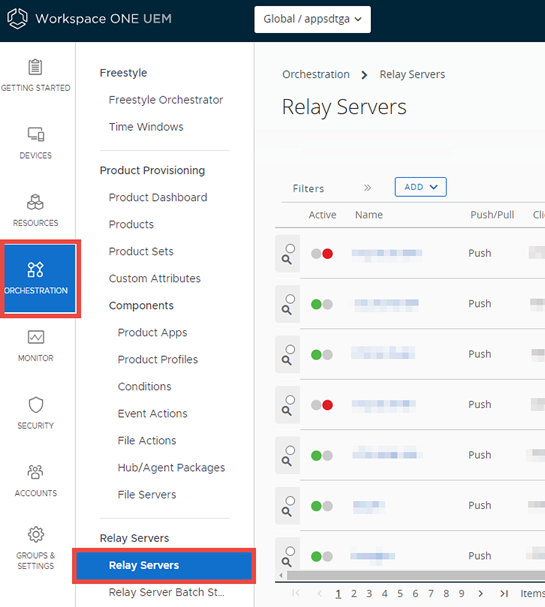This screenshot has height=607, width=545.
Task: Open Freestyle Orchestrator menu item
Action: [x=166, y=100]
